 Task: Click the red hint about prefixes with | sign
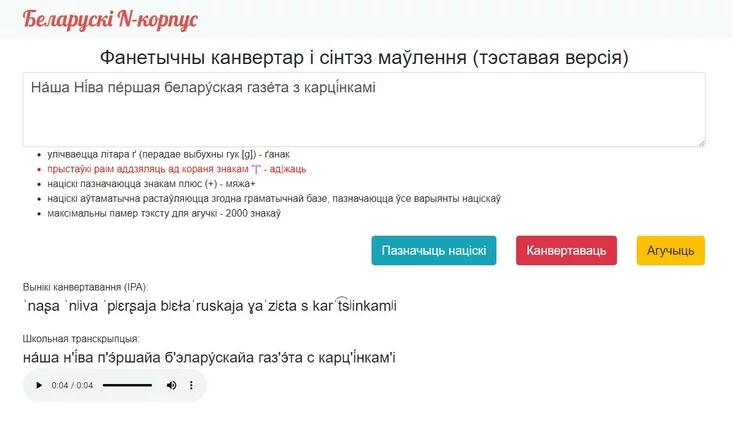176,169
